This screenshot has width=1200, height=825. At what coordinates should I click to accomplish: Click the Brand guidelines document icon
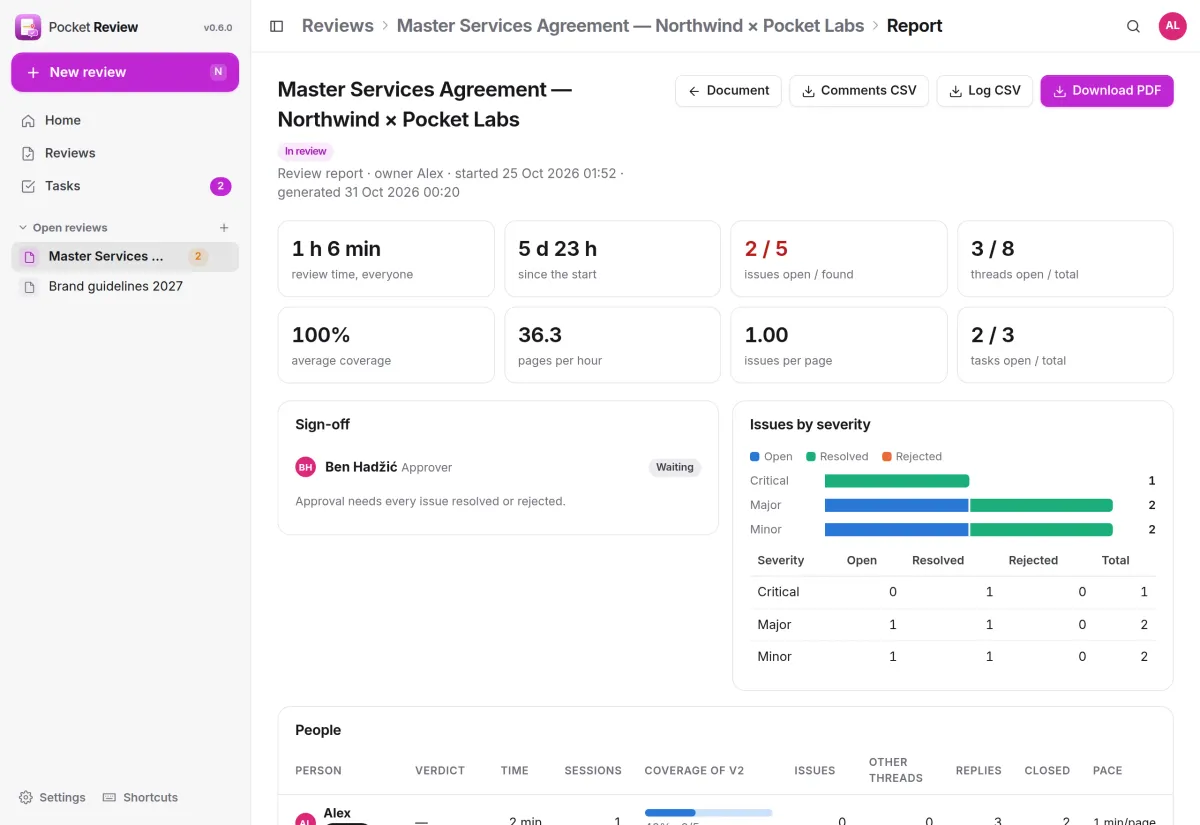(x=30, y=286)
